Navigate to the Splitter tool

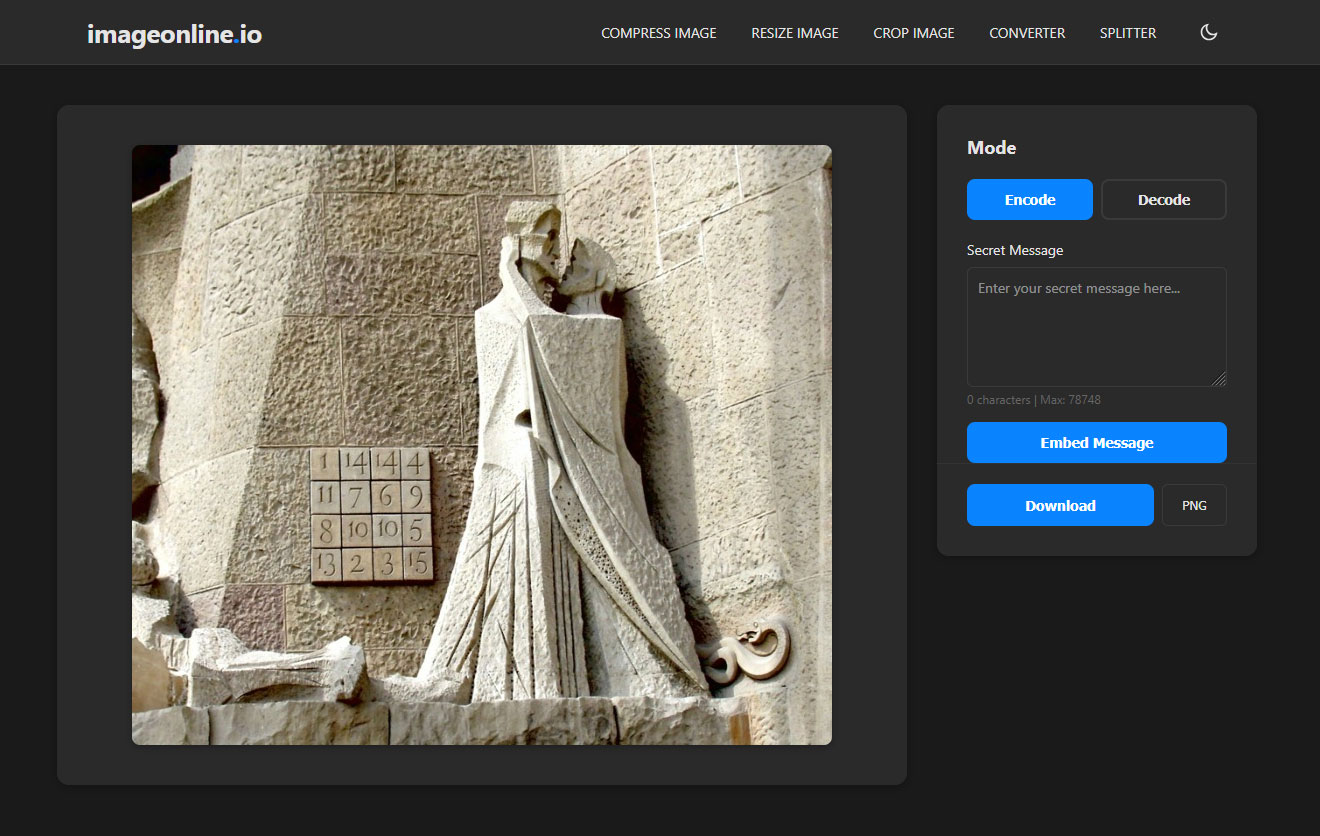(x=1127, y=33)
